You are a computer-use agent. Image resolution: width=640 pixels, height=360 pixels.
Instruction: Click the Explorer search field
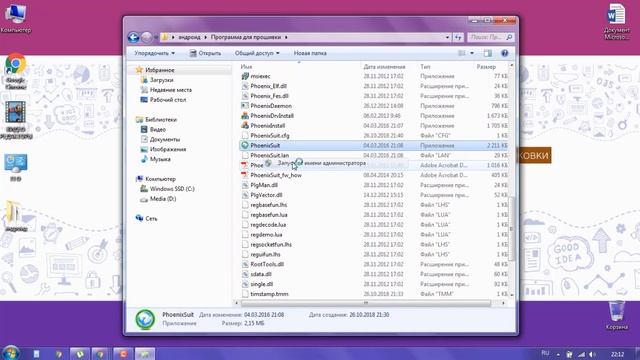[x=490, y=37]
